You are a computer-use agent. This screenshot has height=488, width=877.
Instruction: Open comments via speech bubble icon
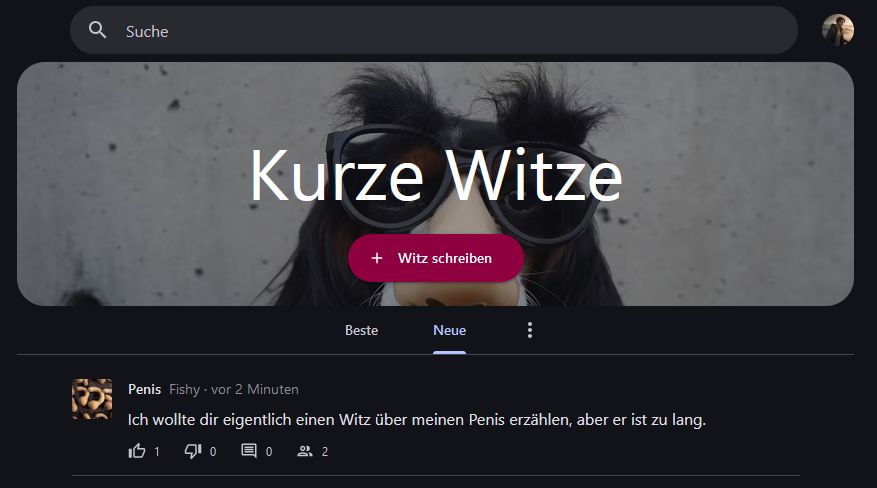[249, 451]
